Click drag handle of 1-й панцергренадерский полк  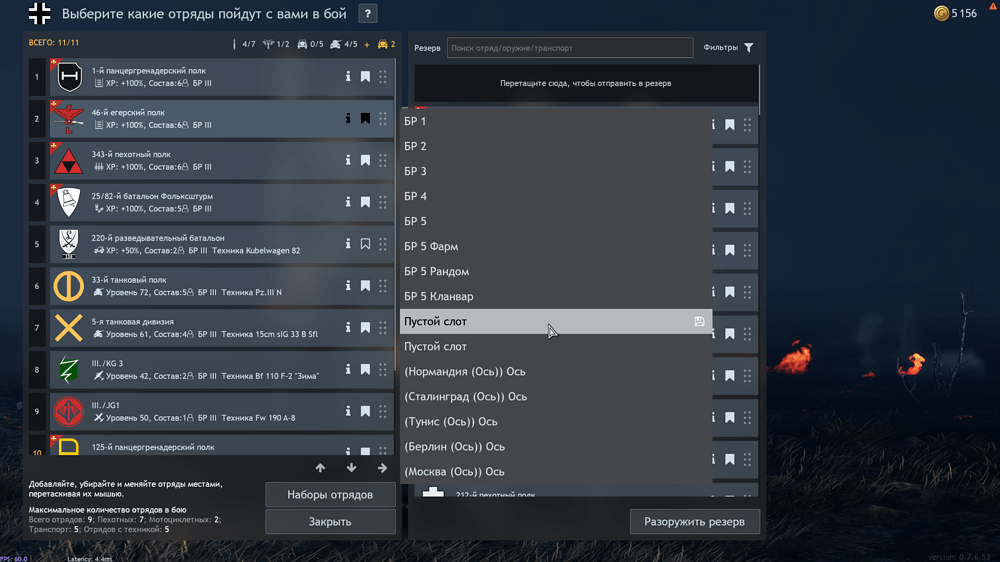tap(383, 77)
